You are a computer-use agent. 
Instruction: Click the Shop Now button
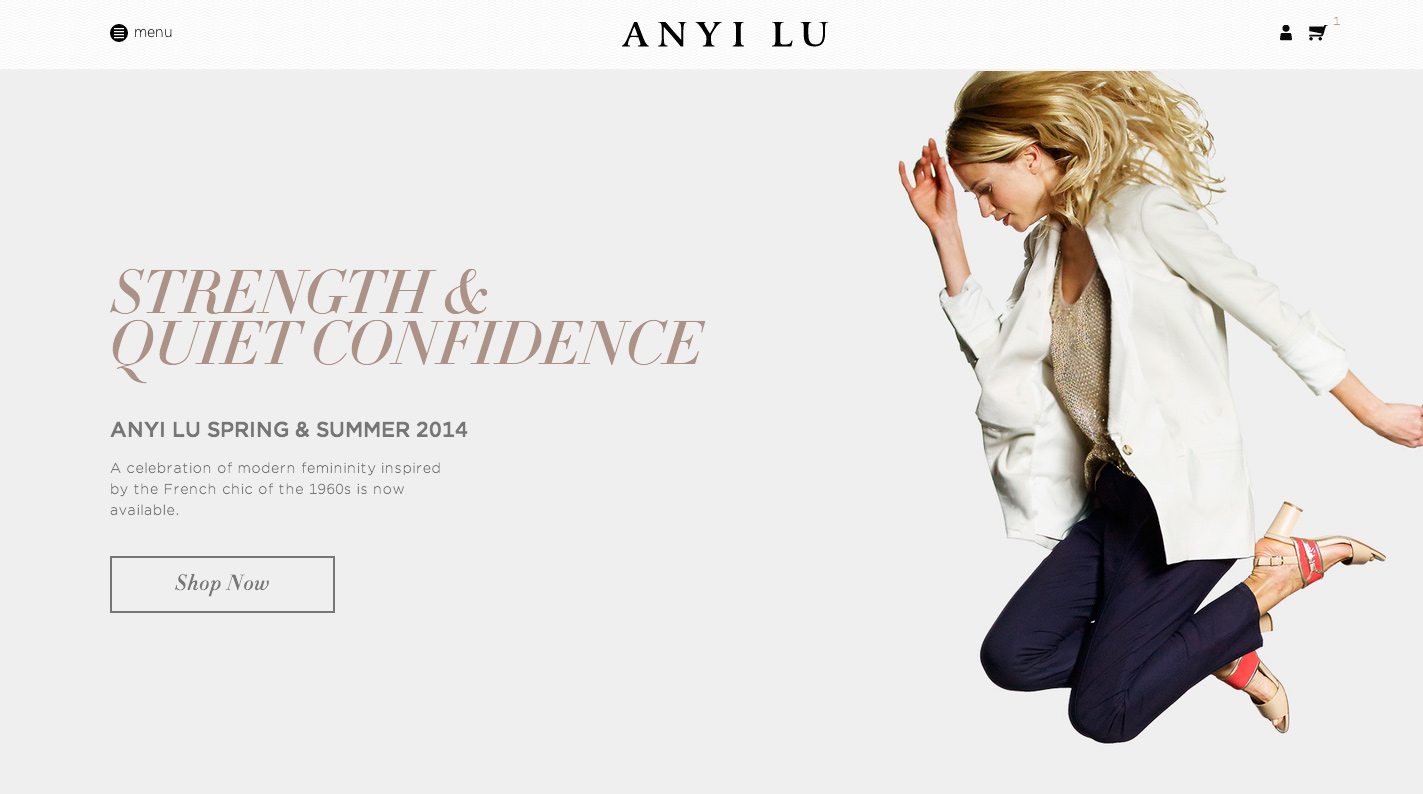[222, 584]
